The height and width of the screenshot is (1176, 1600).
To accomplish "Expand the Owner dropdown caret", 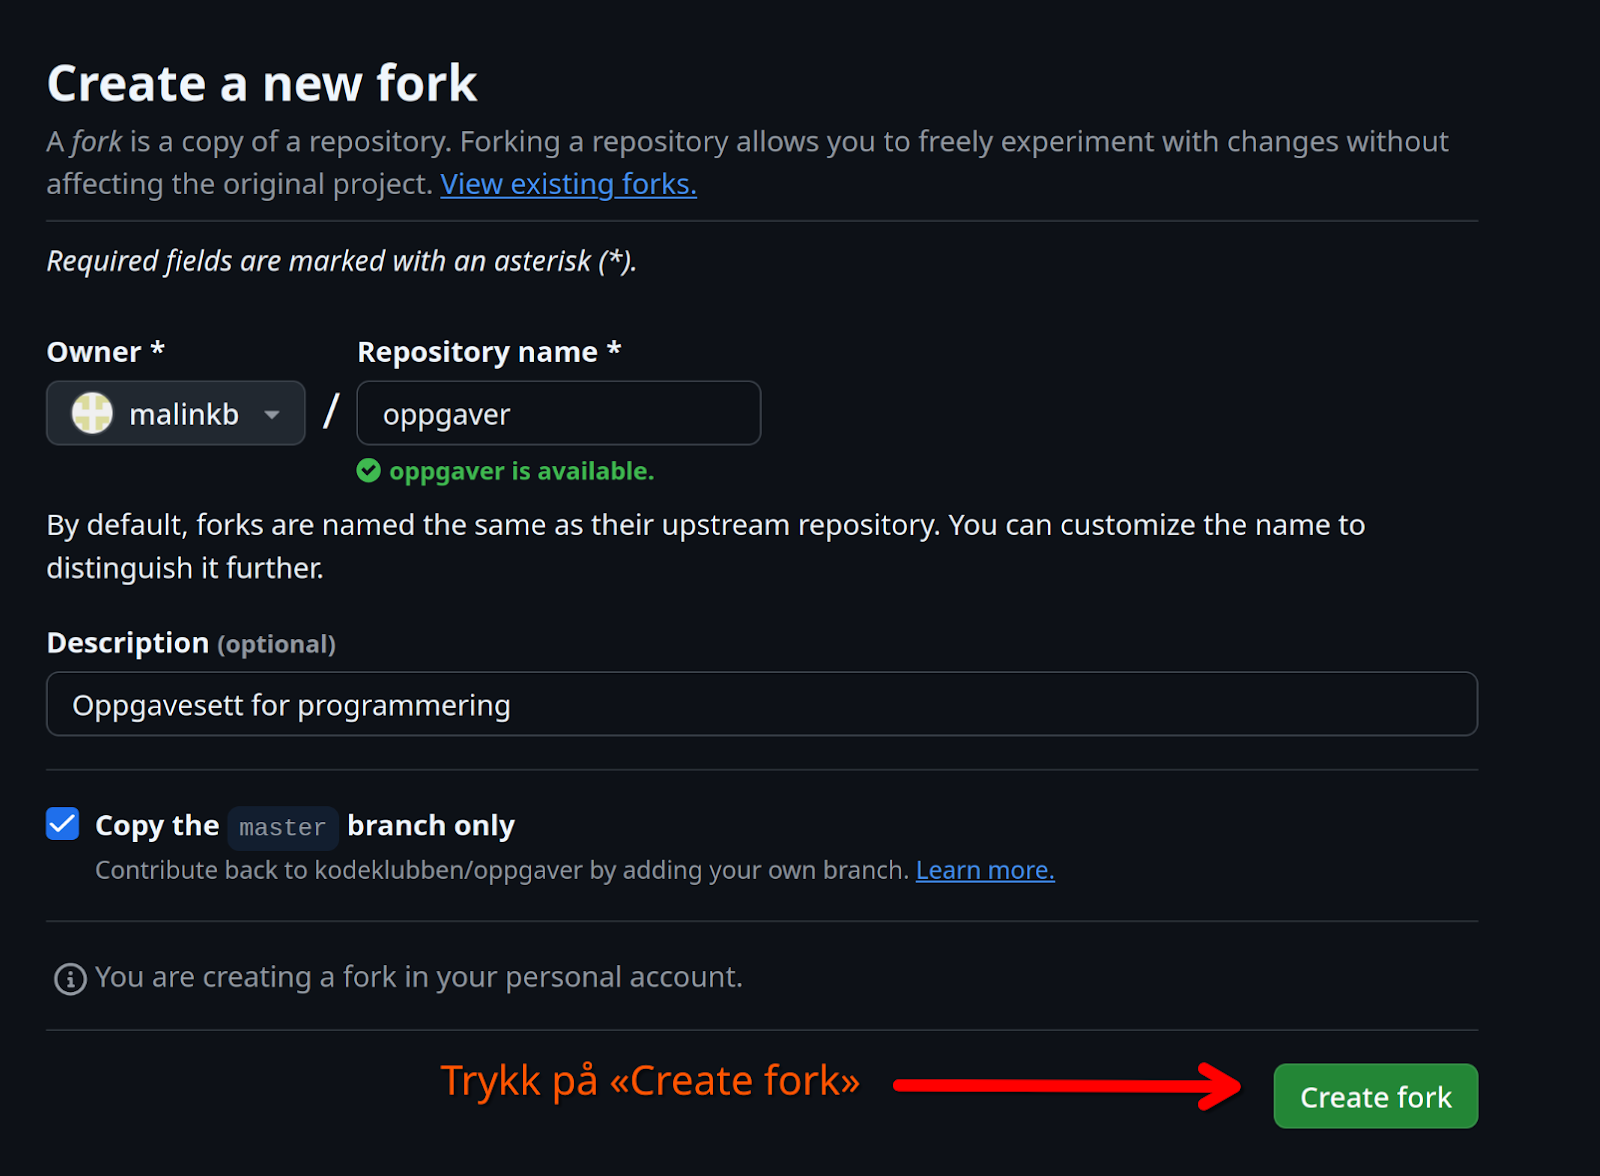I will tap(272, 414).
